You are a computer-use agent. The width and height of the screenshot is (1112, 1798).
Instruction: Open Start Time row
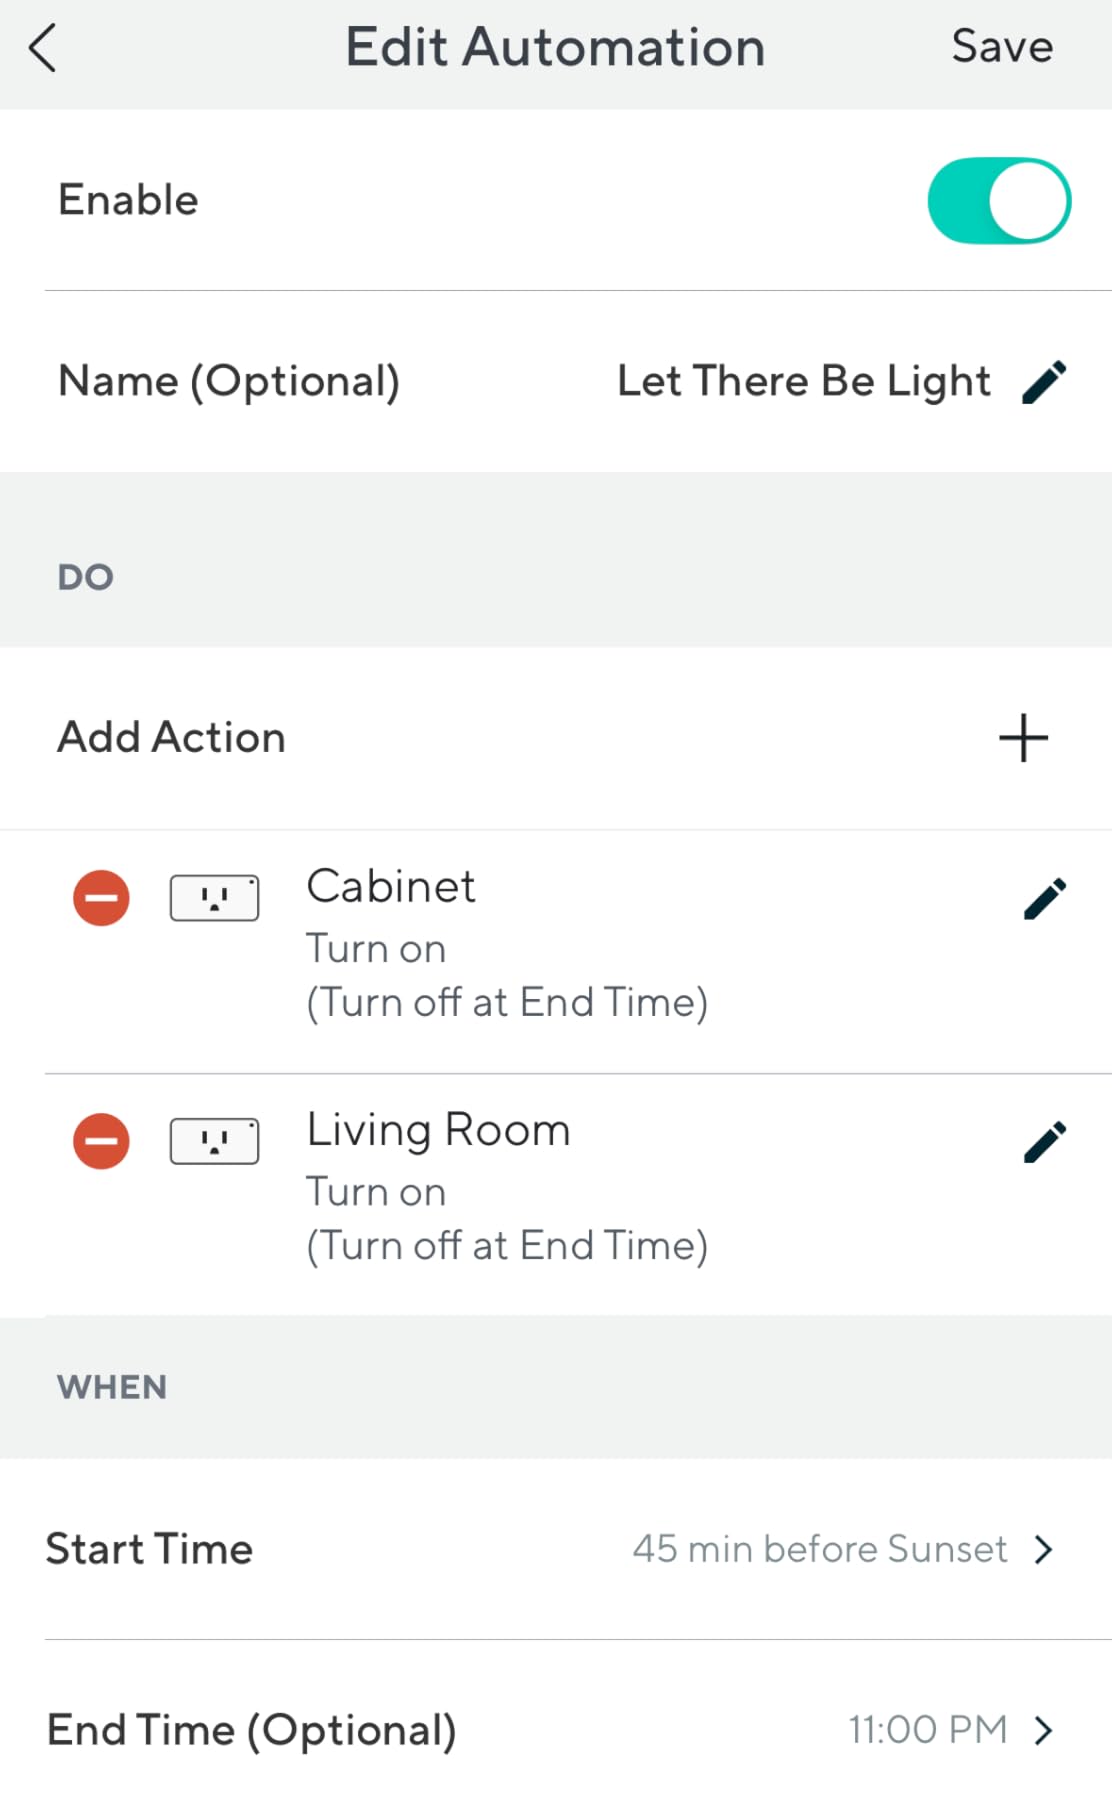click(149, 1549)
